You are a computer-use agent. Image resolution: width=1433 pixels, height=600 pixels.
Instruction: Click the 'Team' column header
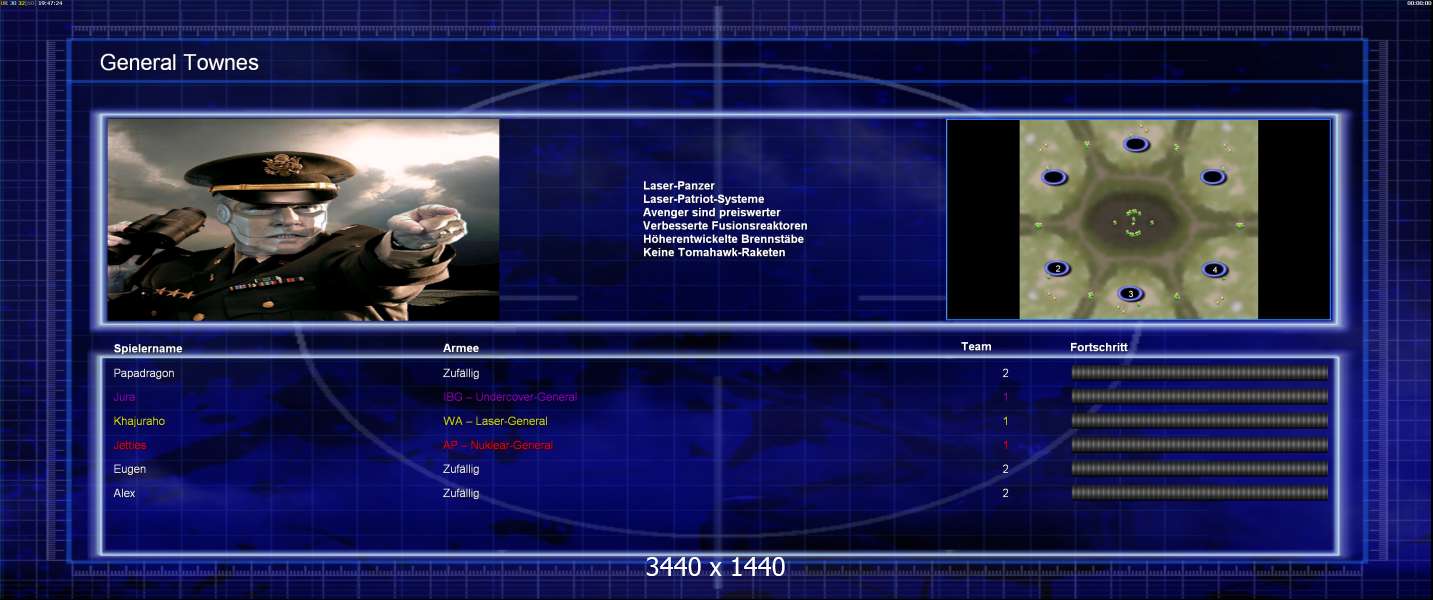tap(976, 347)
